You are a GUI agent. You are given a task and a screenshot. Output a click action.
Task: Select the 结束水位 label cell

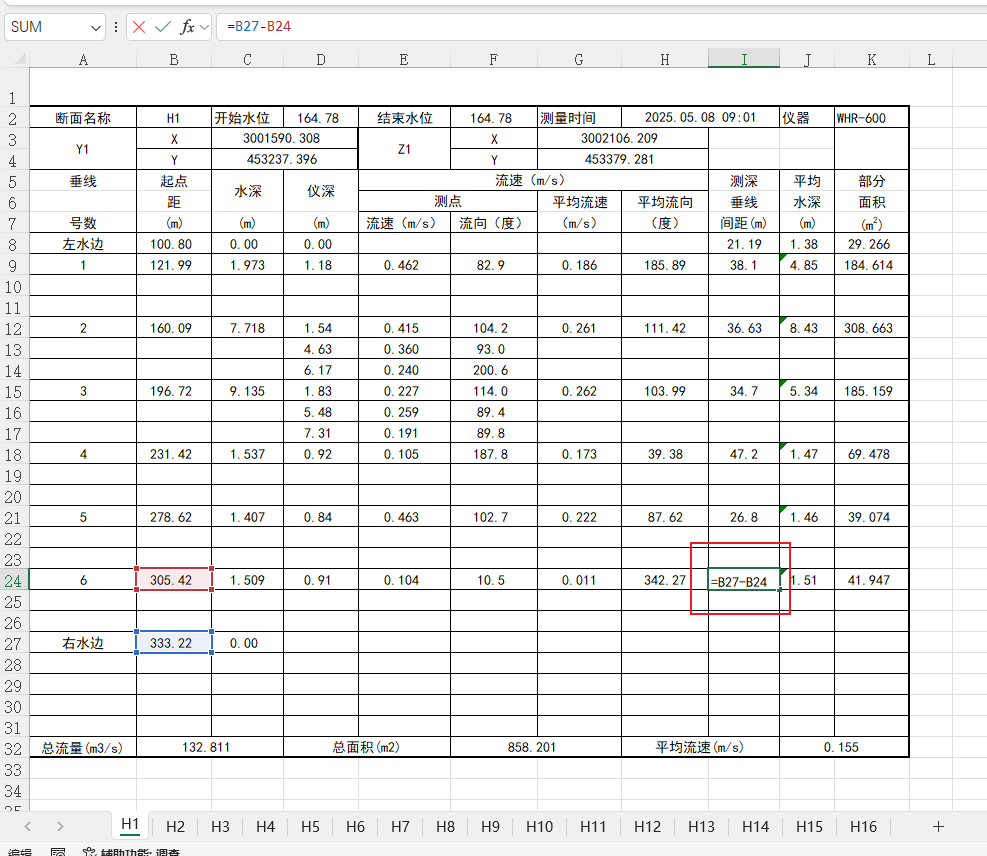click(x=405, y=118)
